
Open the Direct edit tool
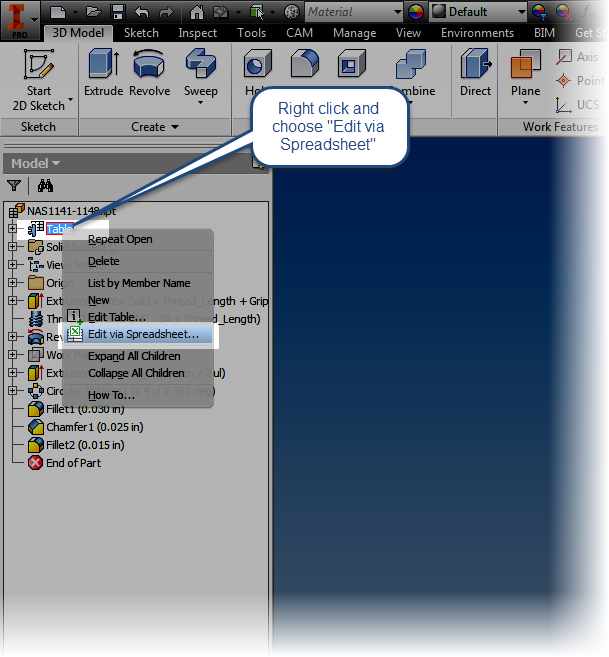(x=475, y=72)
